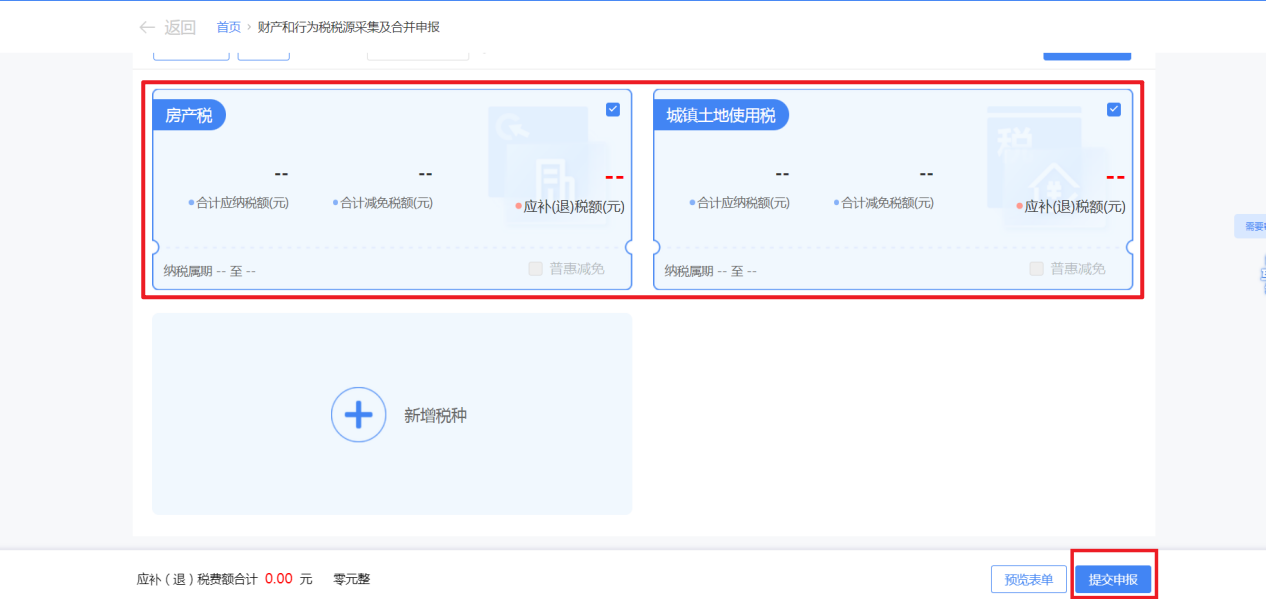
Task: Click the building illustration in 房产税 card
Action: coord(553,180)
